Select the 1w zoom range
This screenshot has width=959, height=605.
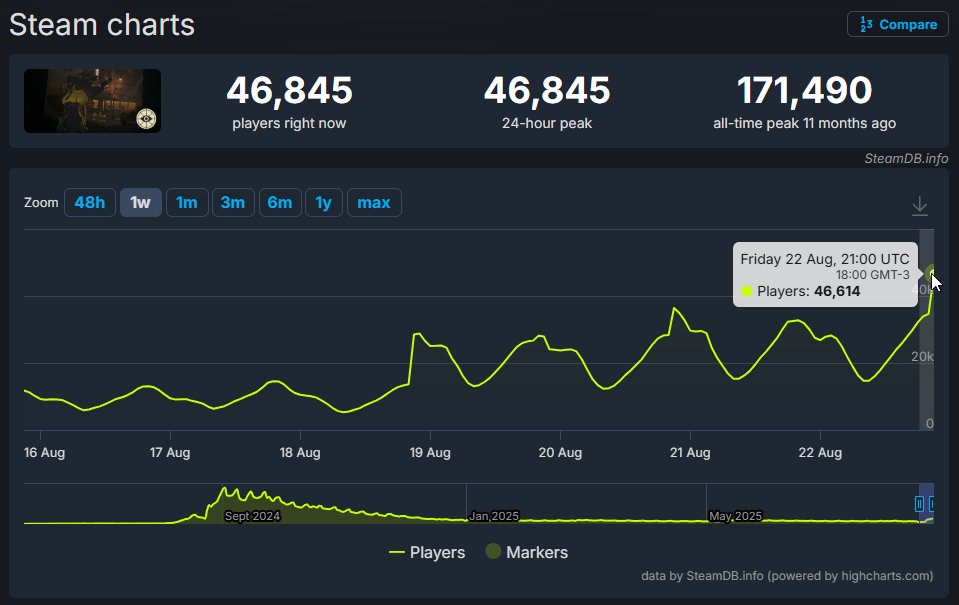click(140, 202)
